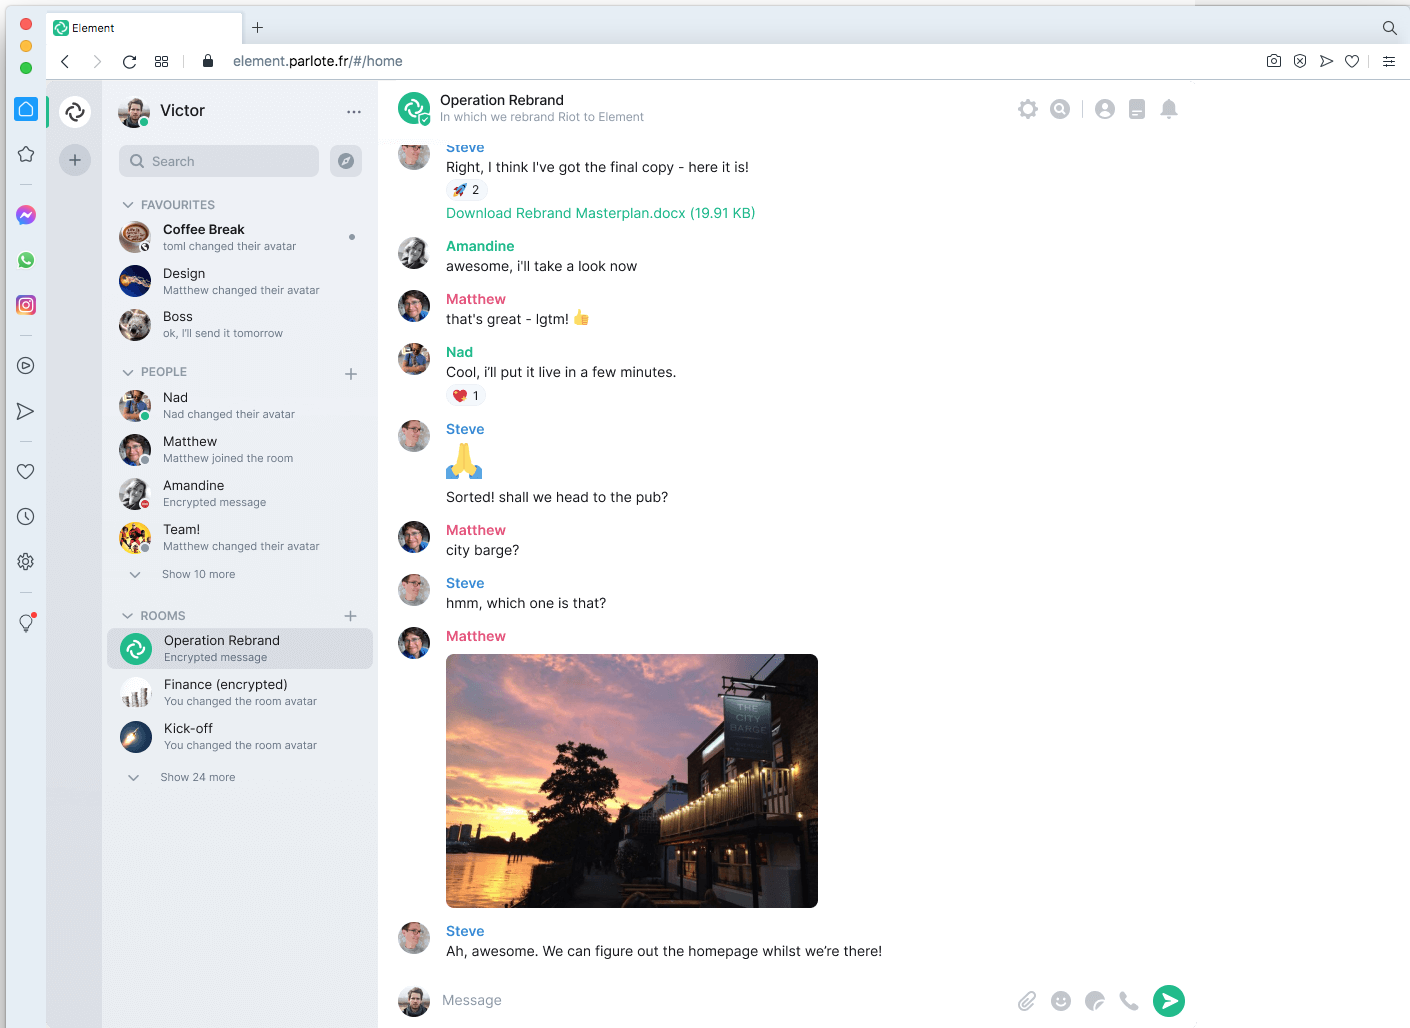Go back in browser
Screen dimensions: 1410x1028
pyautogui.click(x=65, y=61)
